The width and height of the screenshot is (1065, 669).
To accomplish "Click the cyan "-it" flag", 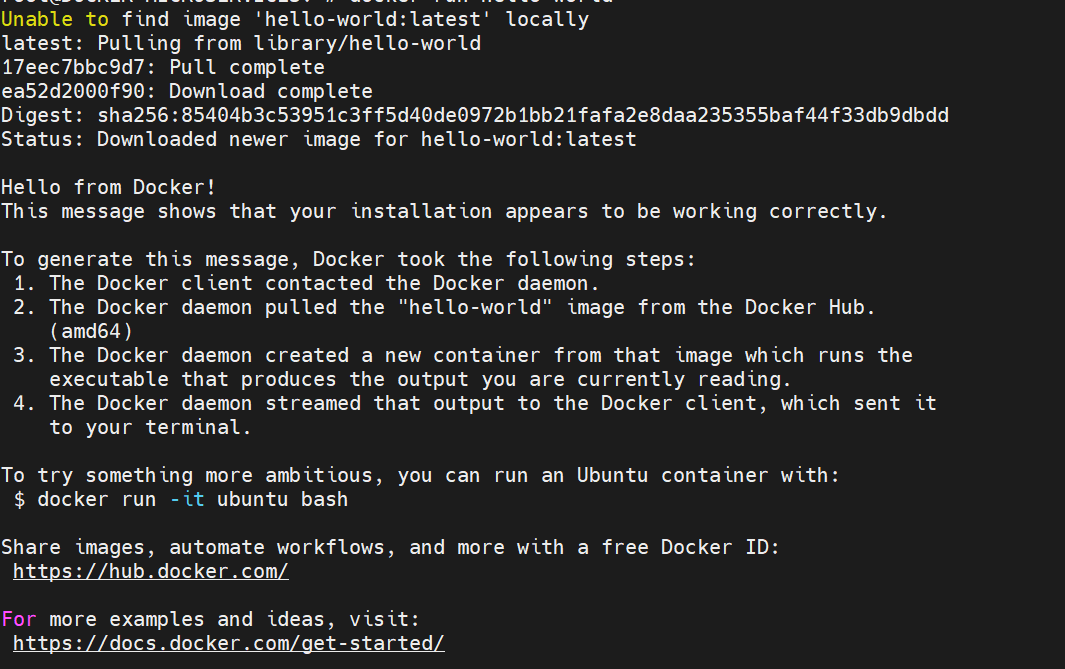I will (x=187, y=499).
